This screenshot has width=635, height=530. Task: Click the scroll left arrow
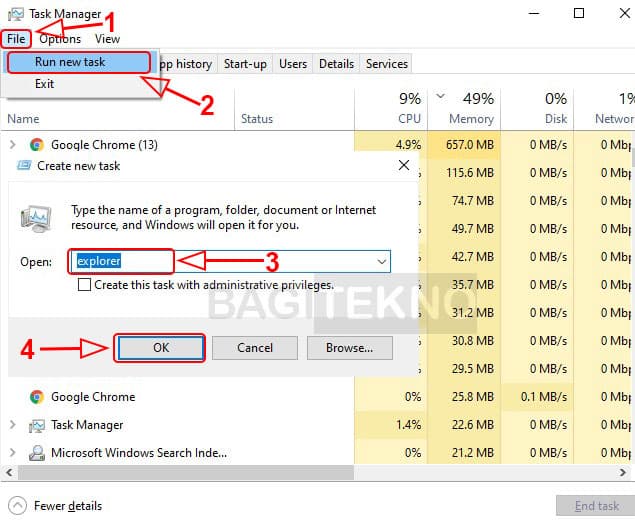click(9, 473)
